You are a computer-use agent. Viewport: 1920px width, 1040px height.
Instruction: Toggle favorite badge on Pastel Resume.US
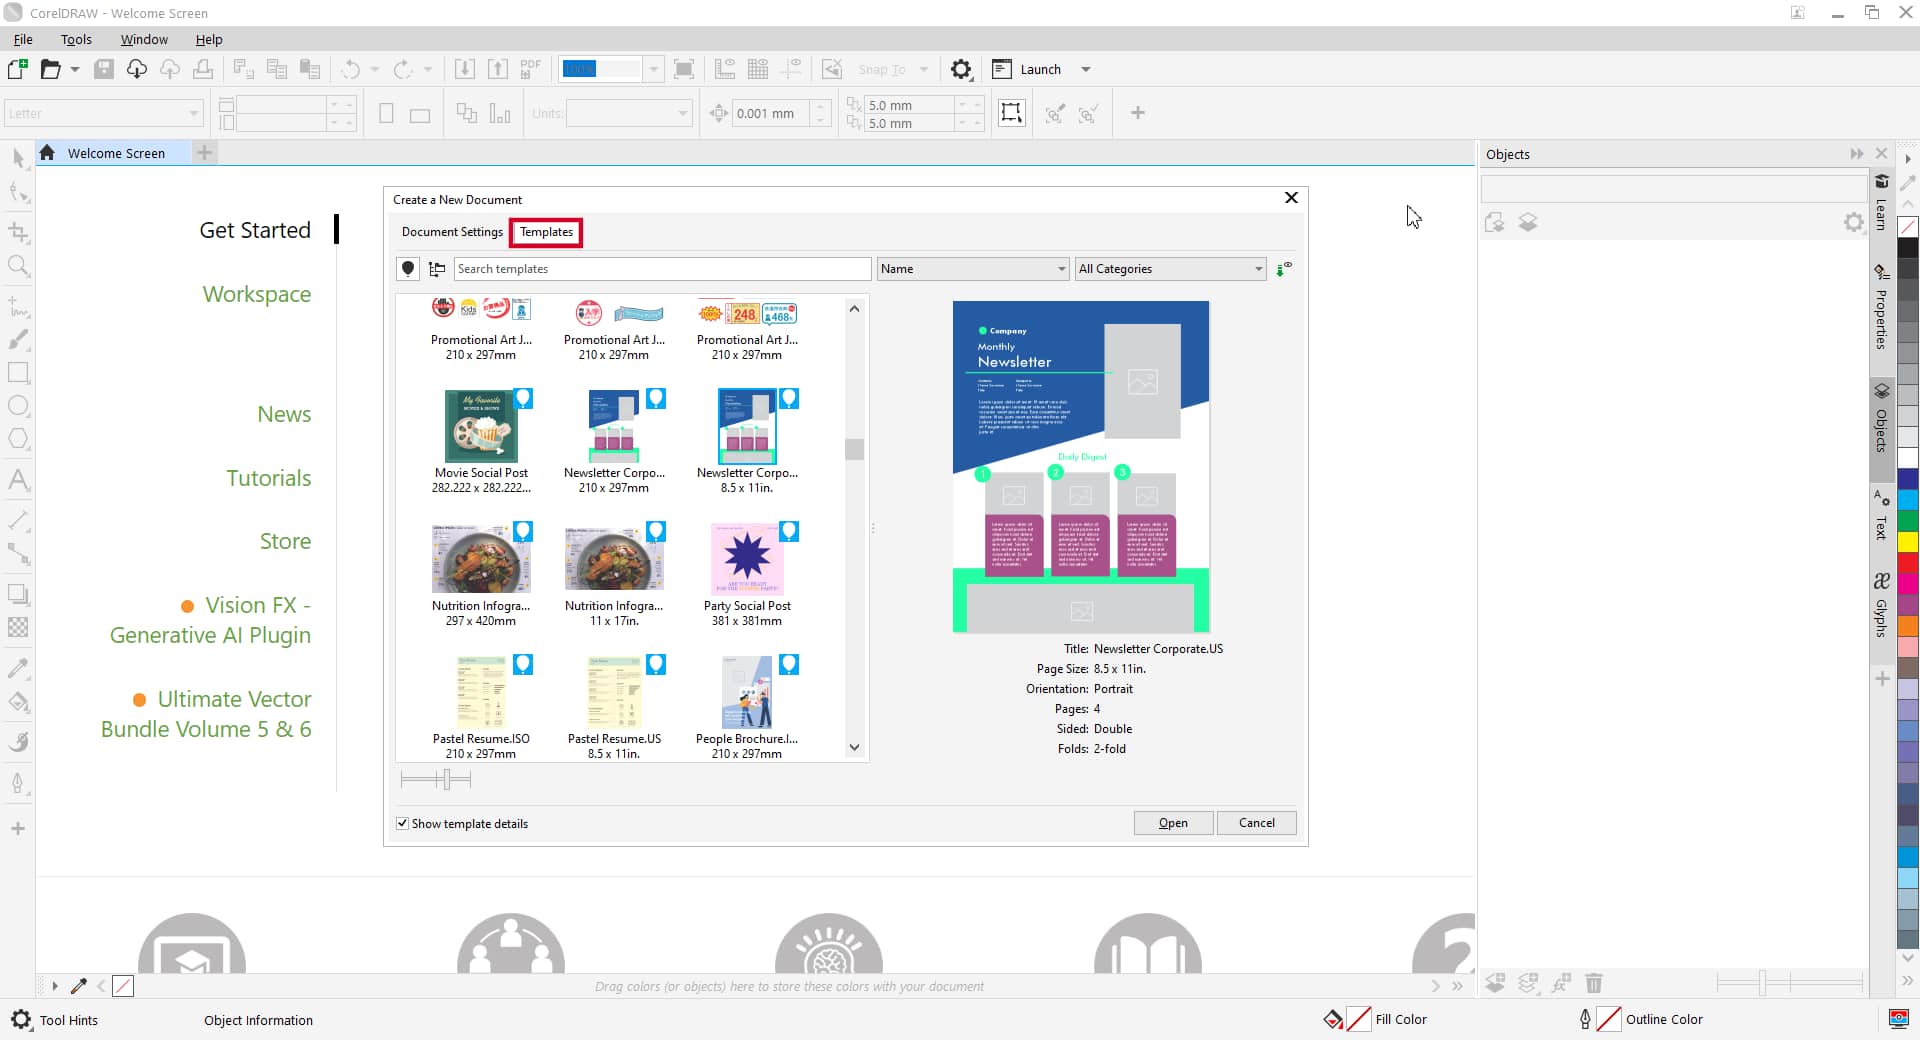pos(656,664)
